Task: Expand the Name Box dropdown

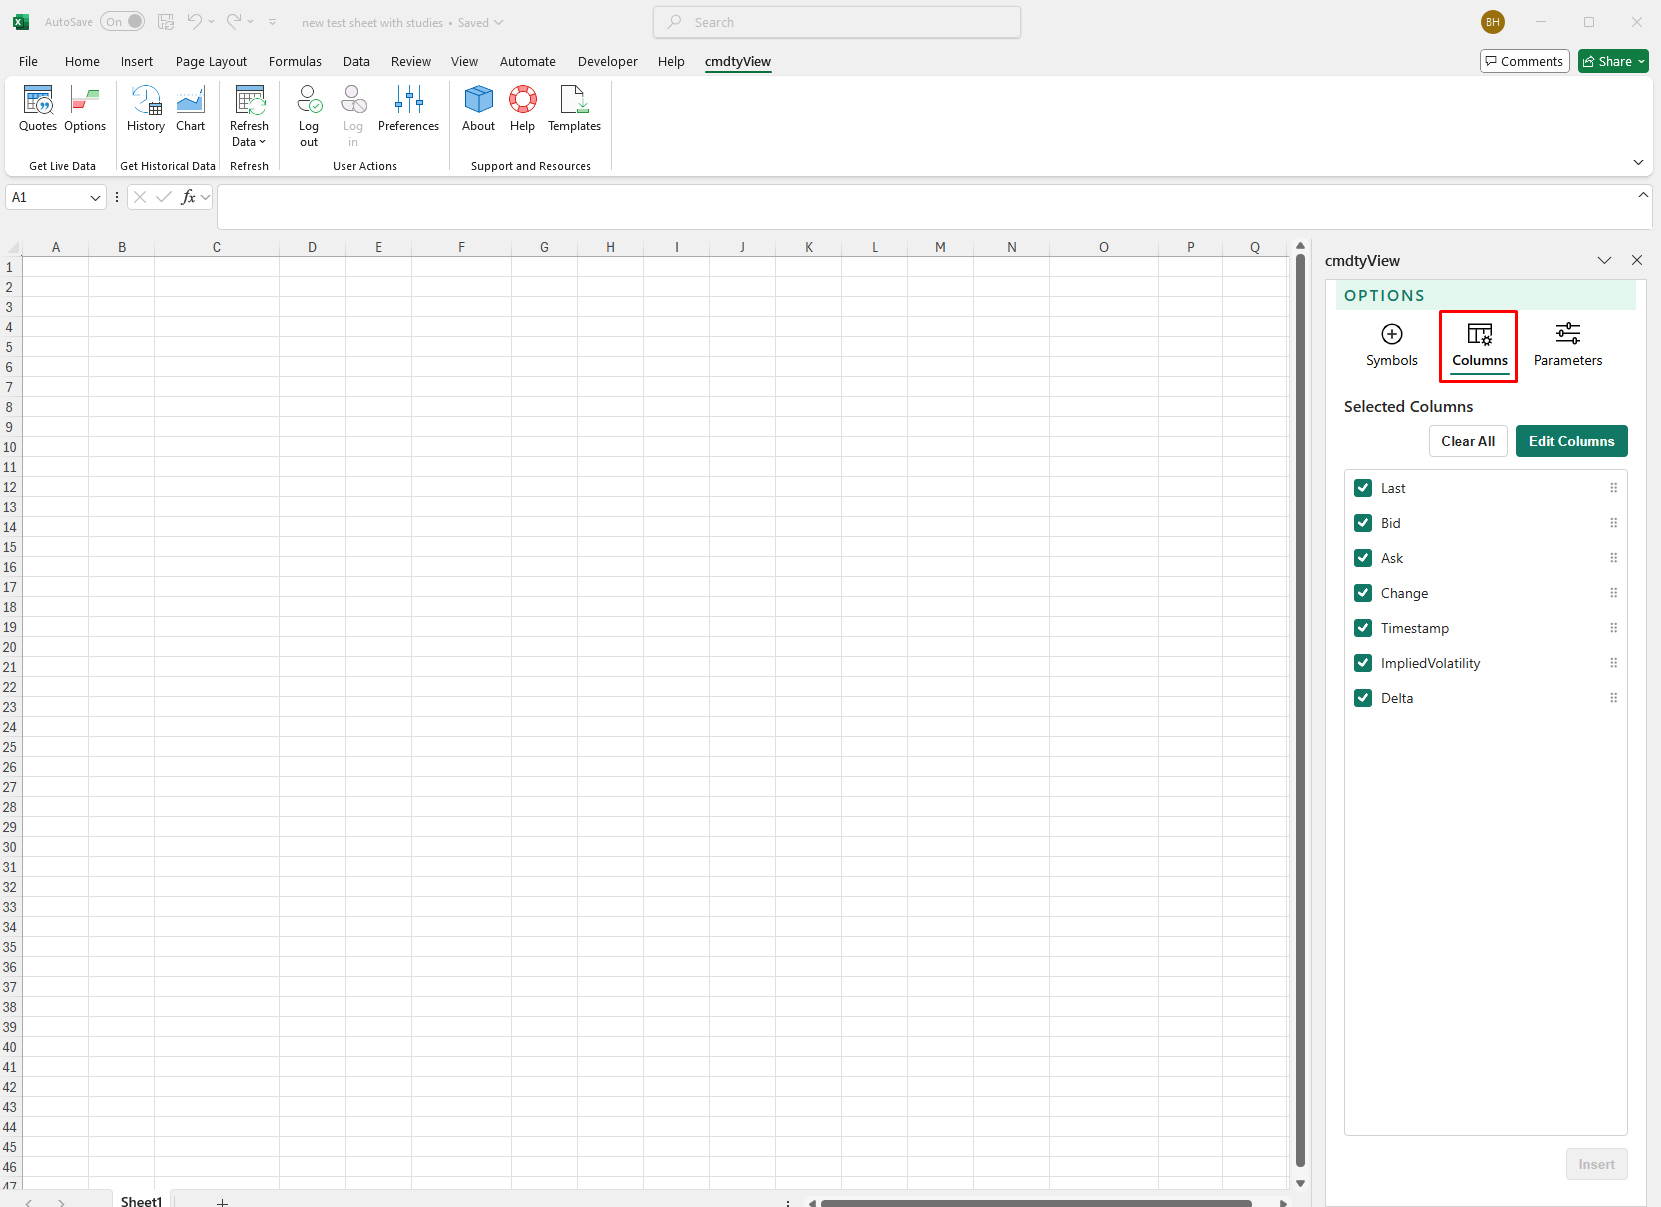Action: pos(95,198)
